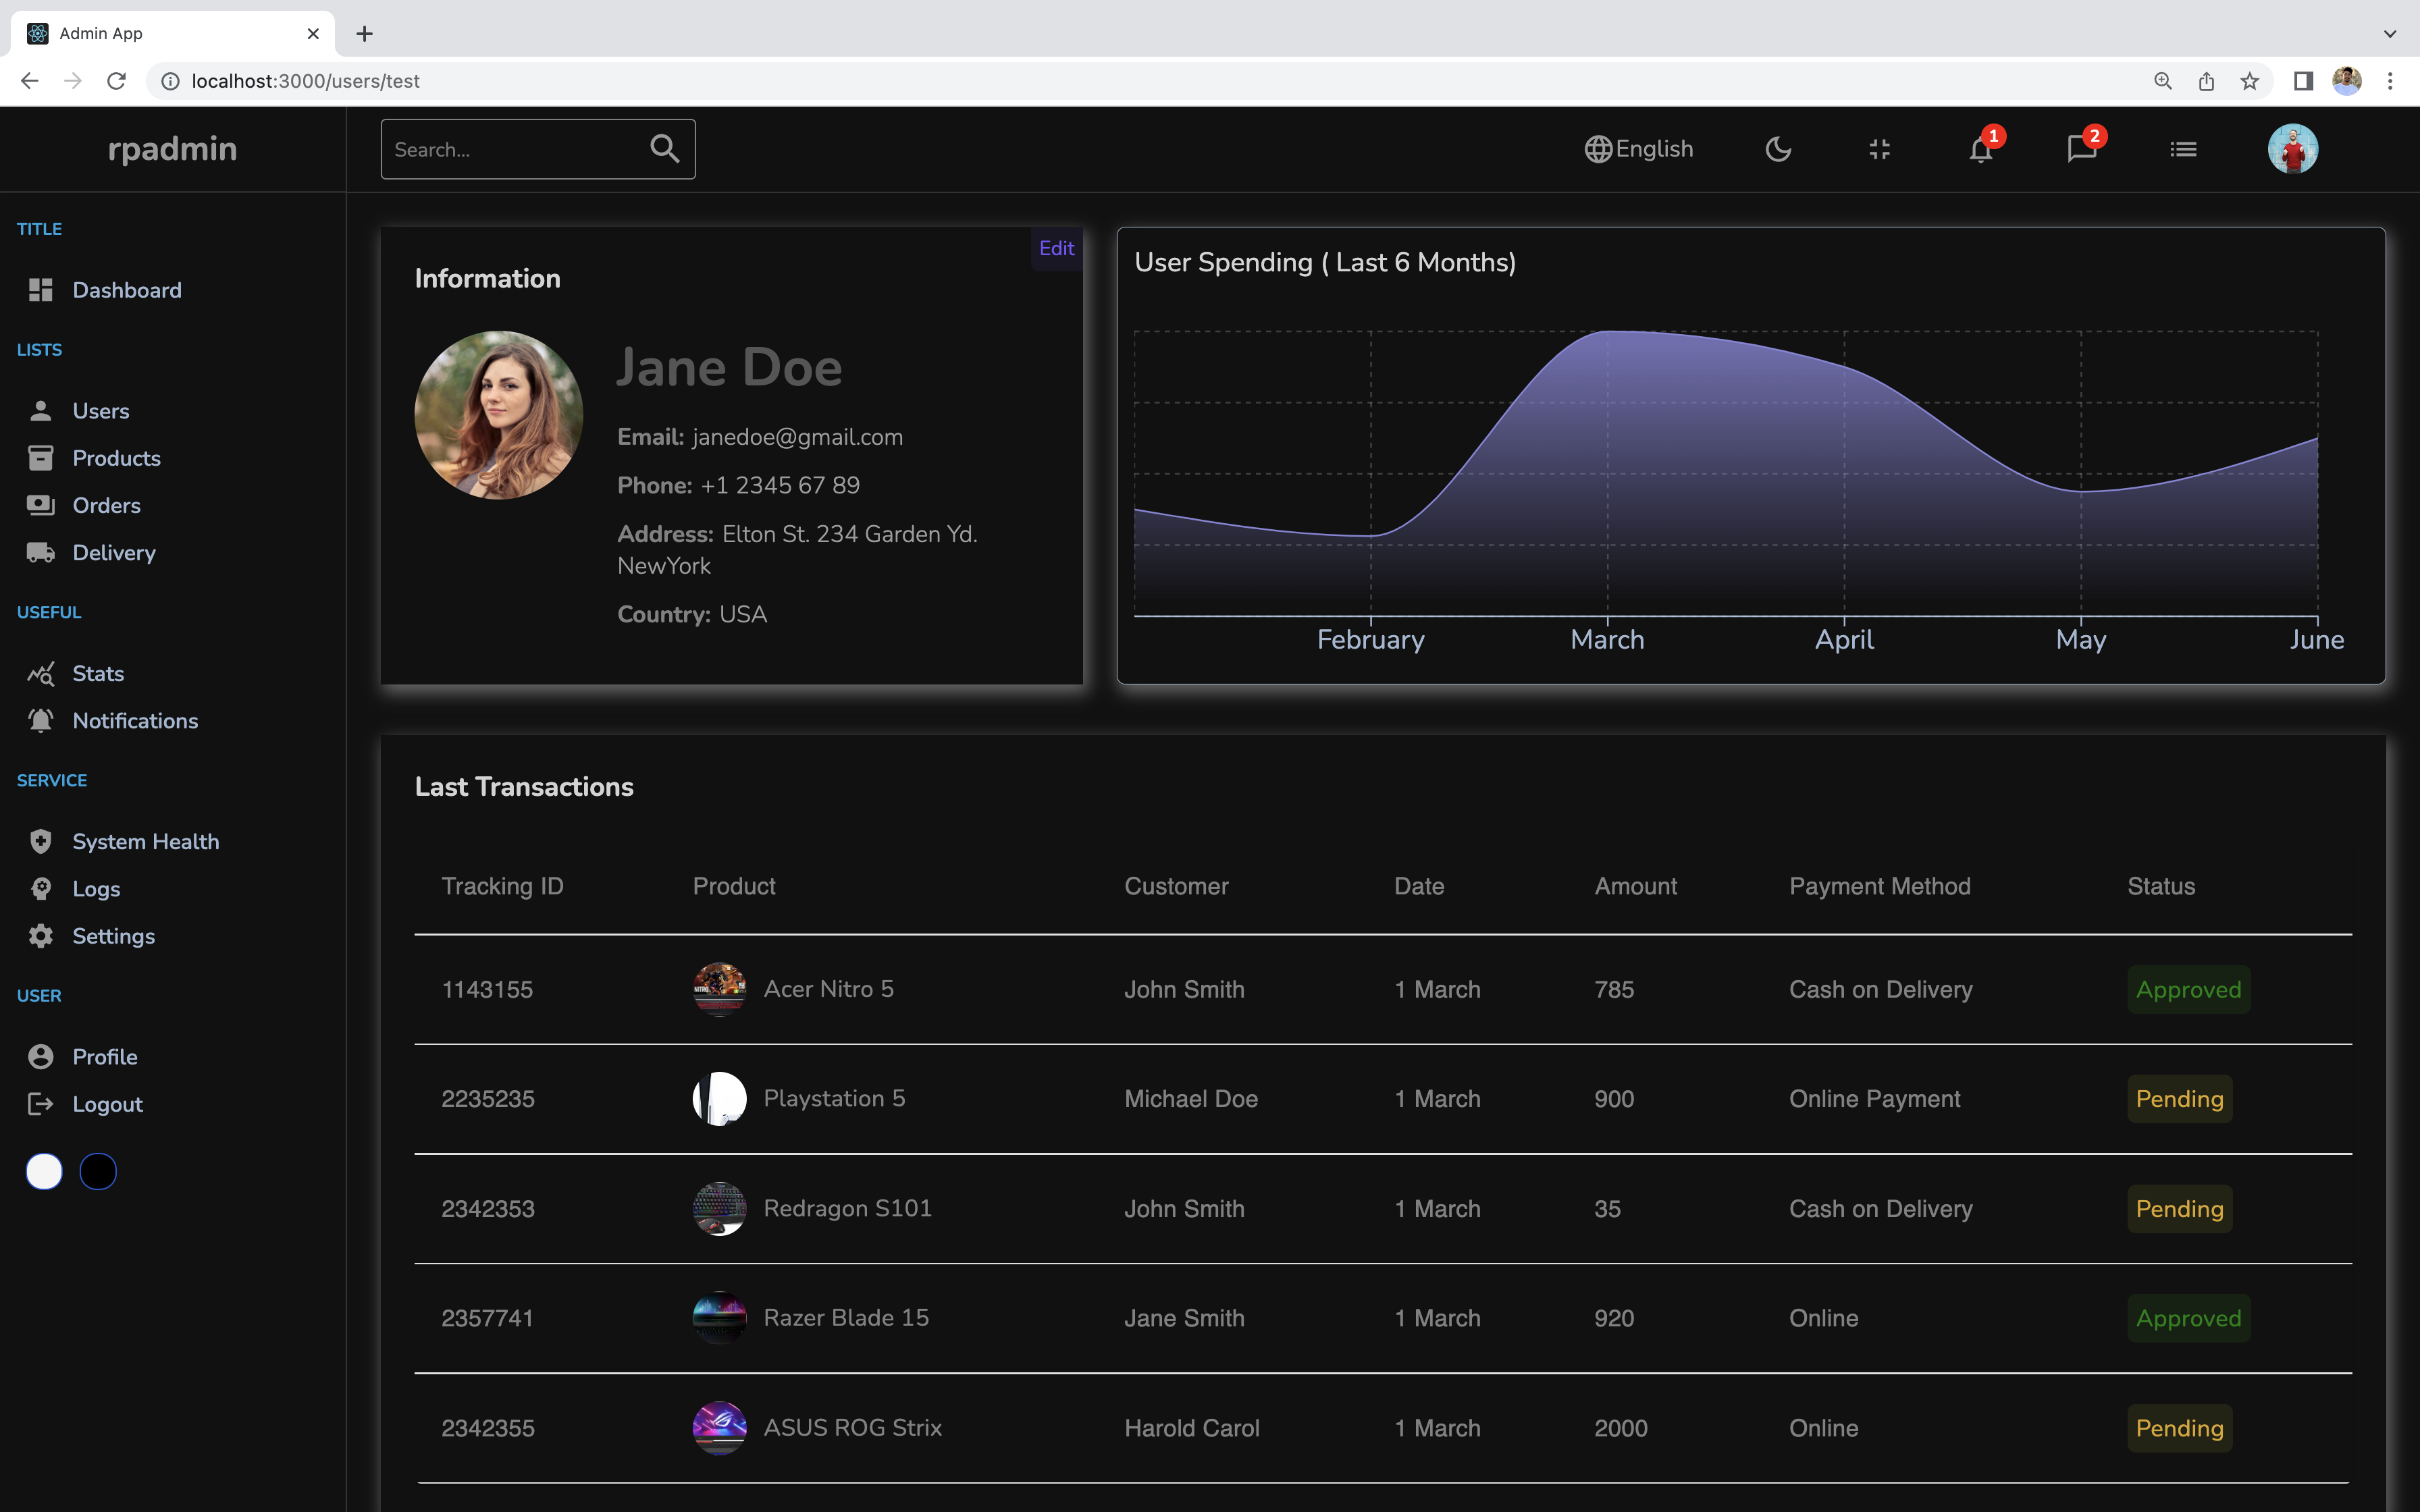Click the Profile person icon

point(41,1056)
